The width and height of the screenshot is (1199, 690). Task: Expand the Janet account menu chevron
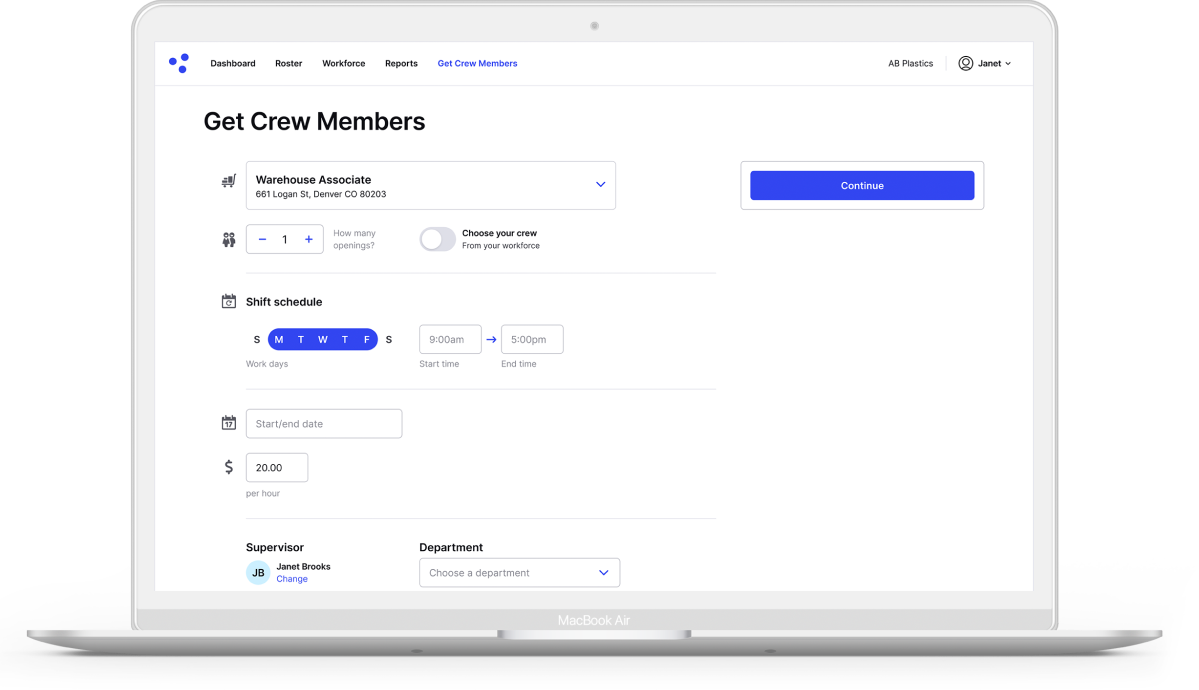click(1008, 63)
